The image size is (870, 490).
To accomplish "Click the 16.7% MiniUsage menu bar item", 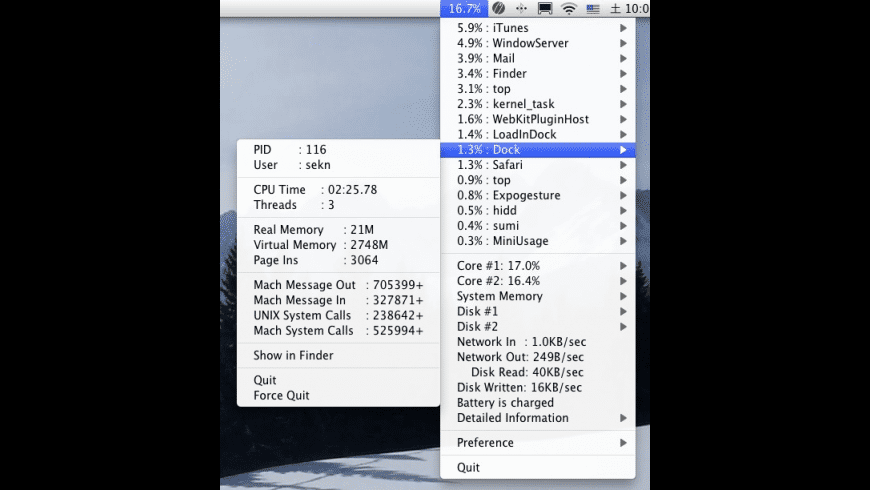I will click(x=464, y=8).
